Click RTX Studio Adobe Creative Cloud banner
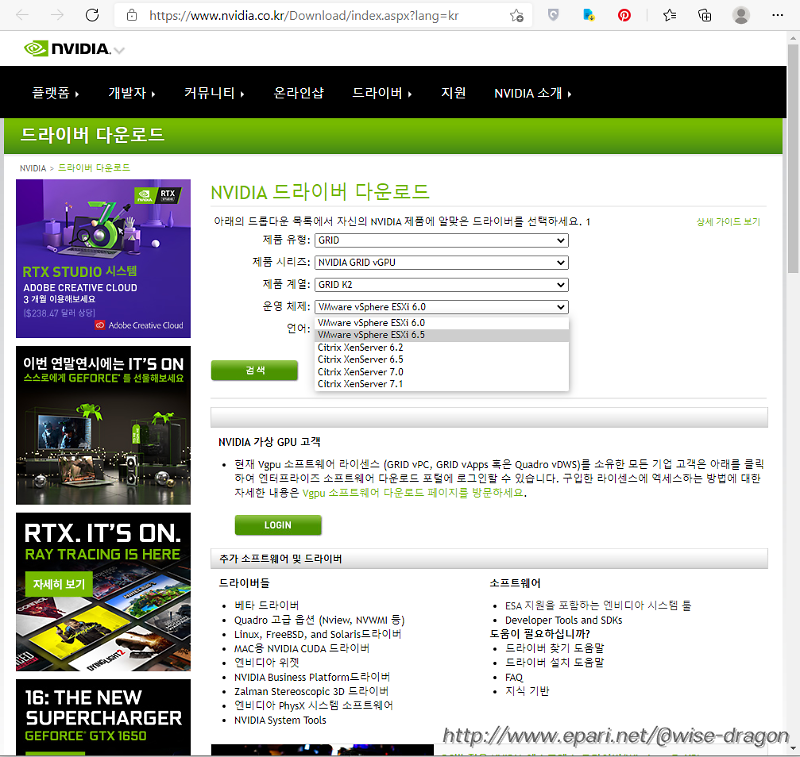This screenshot has height=757, width=800. (104, 259)
